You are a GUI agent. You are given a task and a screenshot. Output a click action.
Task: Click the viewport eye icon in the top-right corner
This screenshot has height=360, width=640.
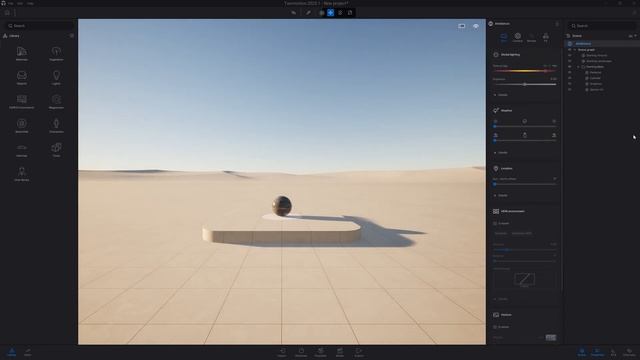tap(476, 26)
